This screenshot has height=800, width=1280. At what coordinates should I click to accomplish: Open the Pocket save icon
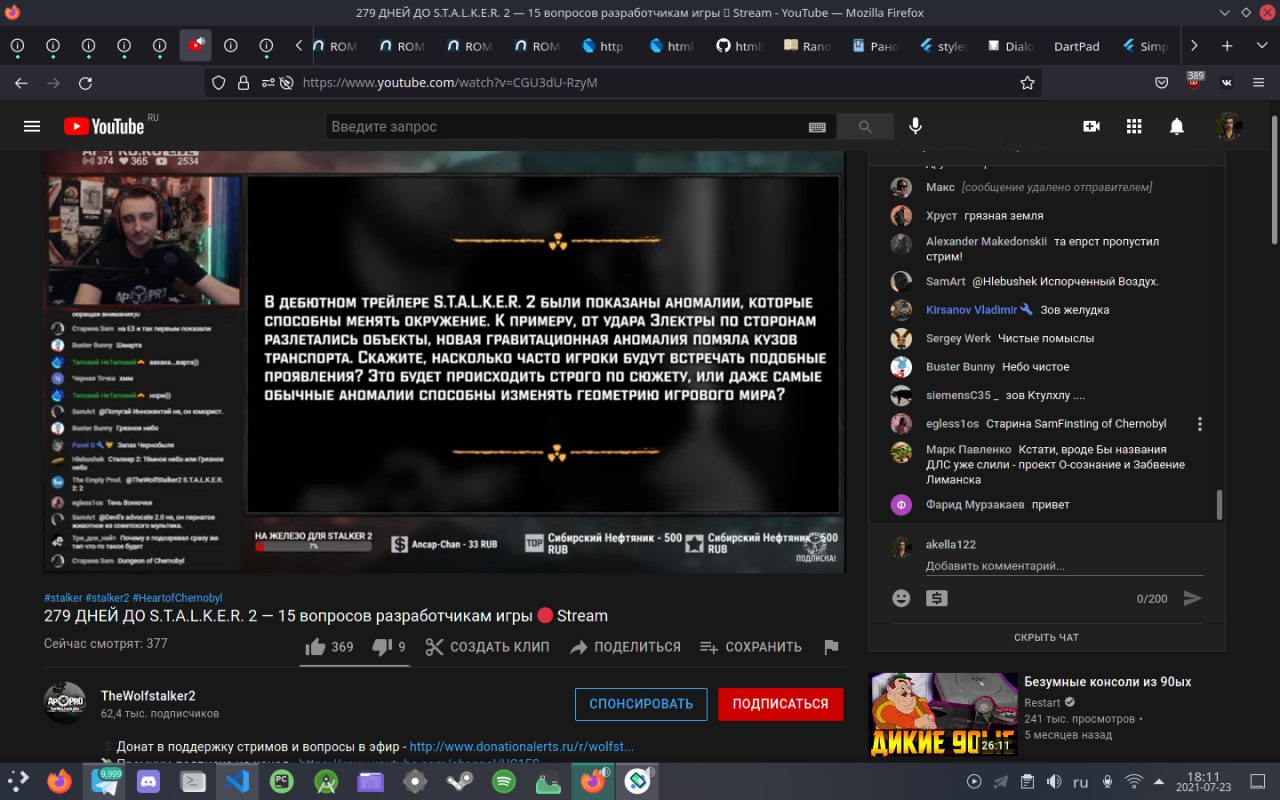point(1161,83)
